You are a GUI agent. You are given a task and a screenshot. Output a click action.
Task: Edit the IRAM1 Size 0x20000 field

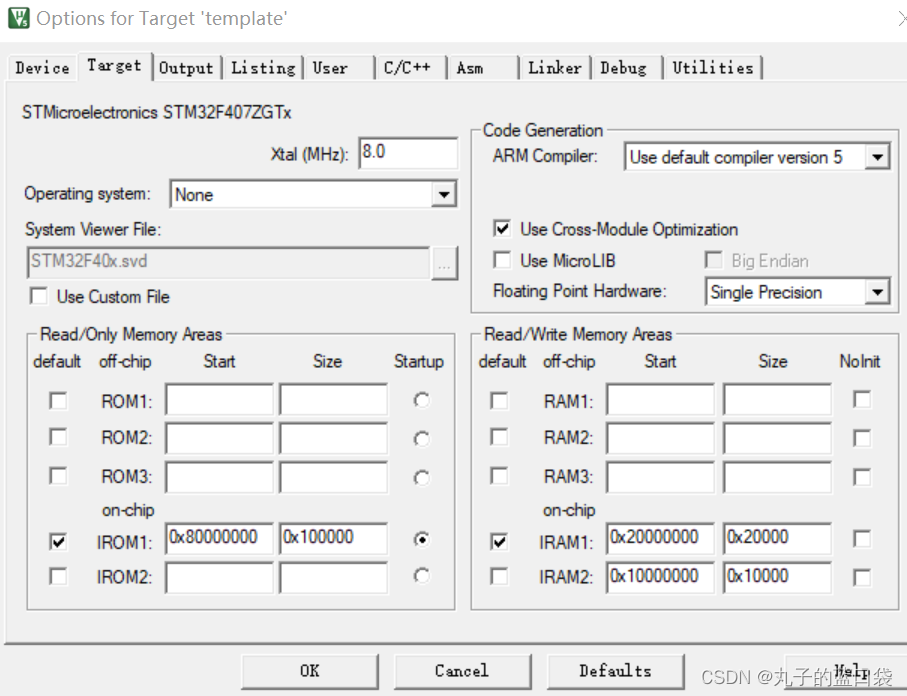[777, 539]
